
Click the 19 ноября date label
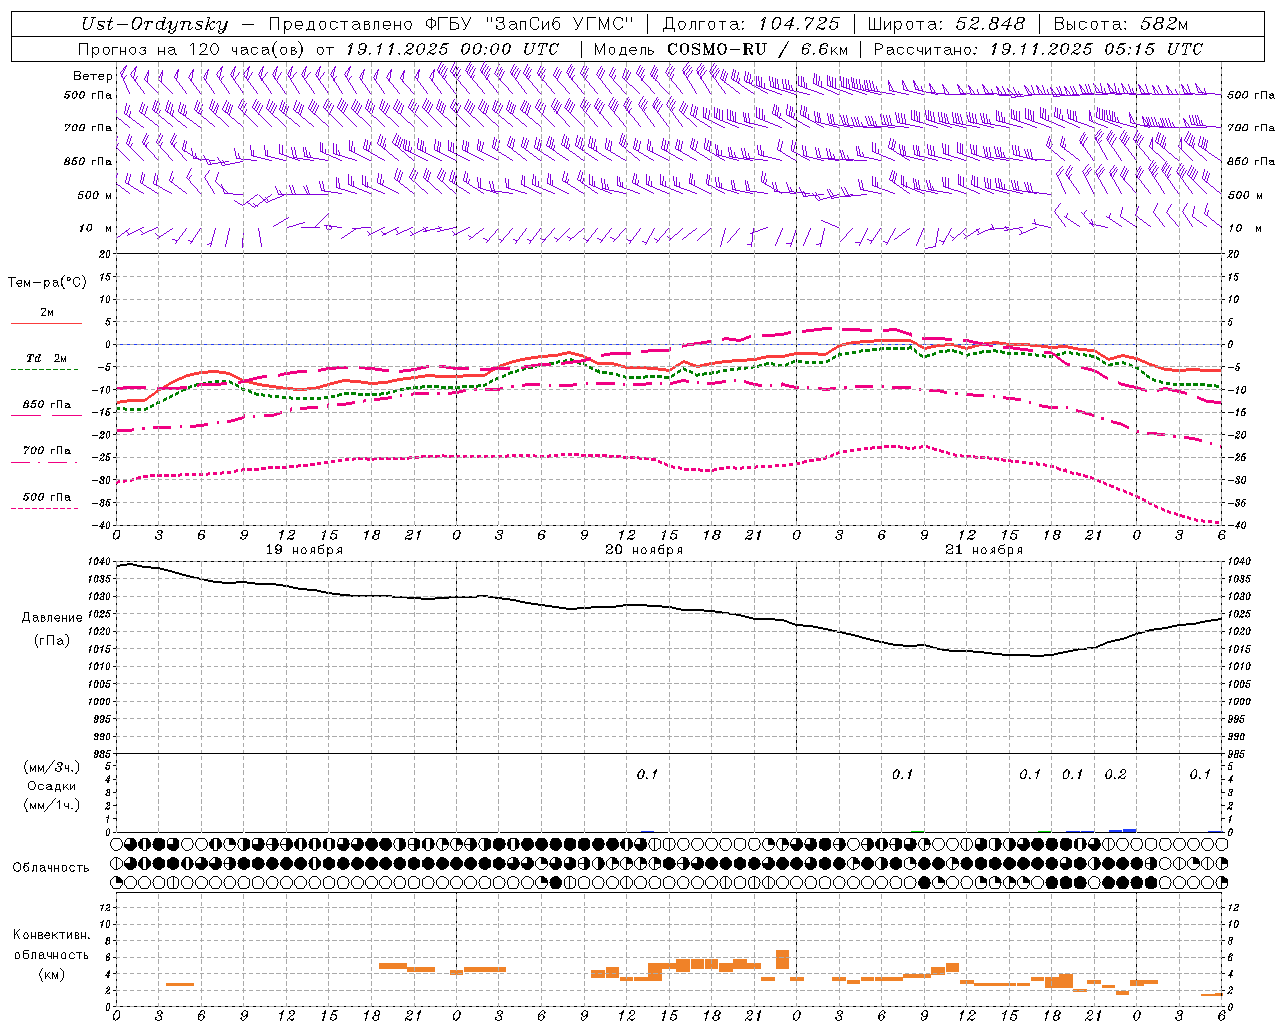point(304,550)
